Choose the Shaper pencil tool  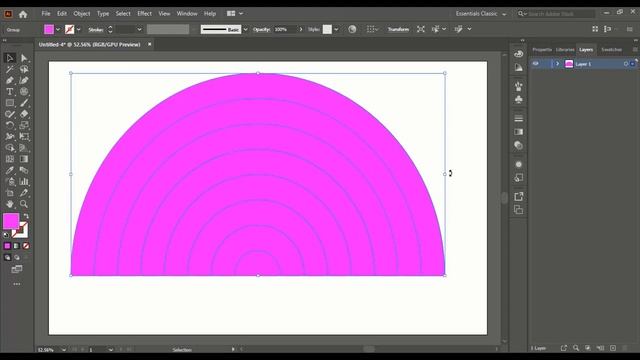click(10, 114)
